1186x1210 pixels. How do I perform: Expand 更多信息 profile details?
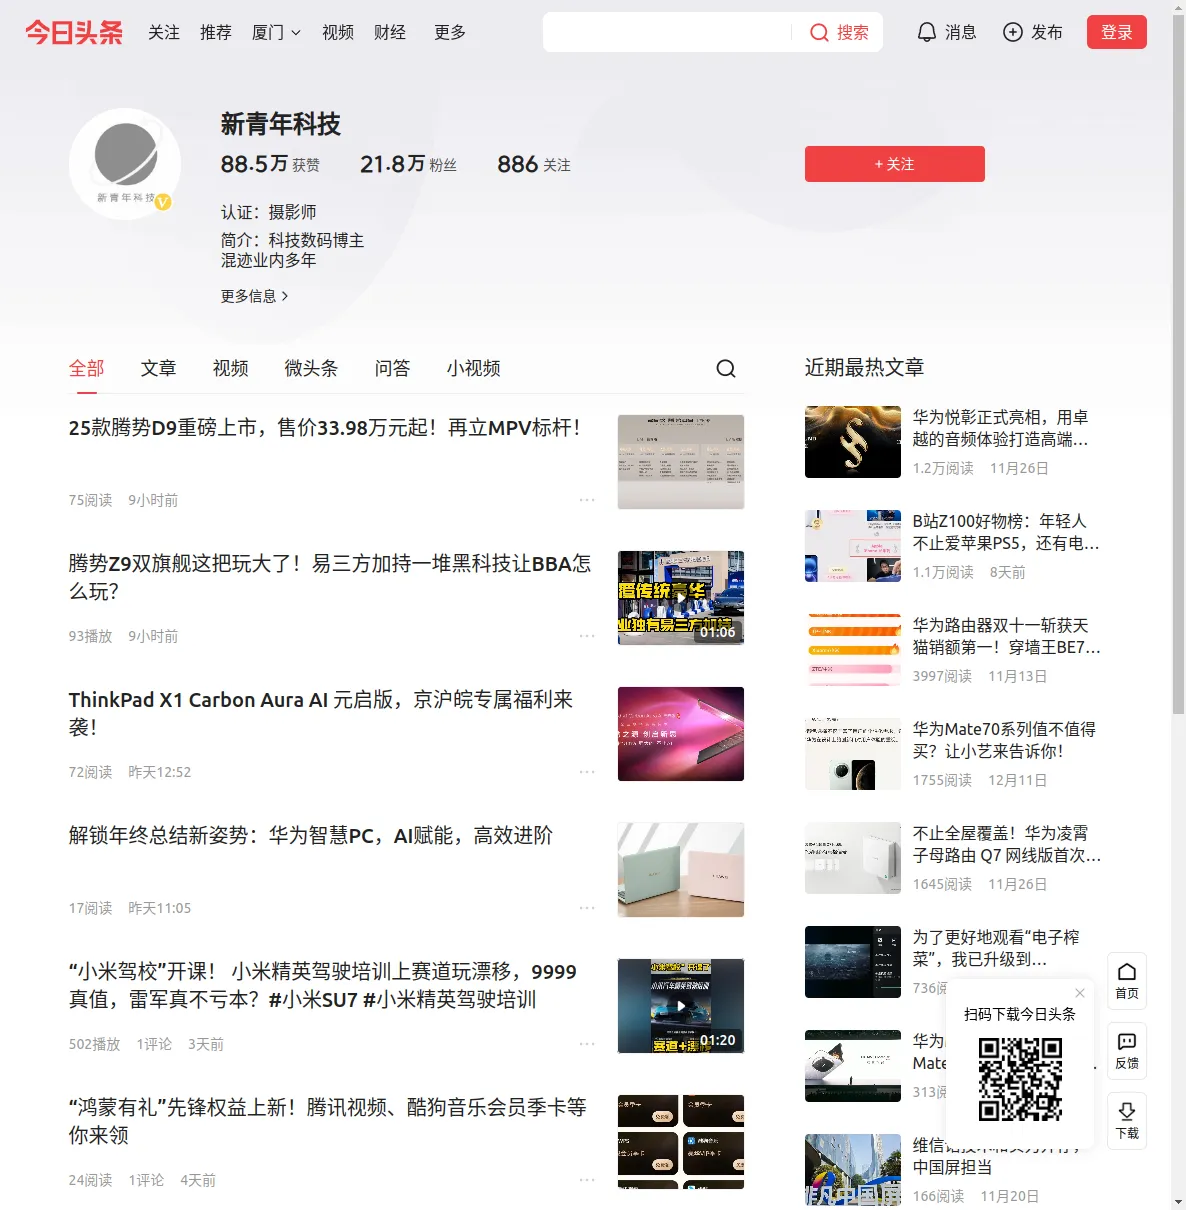pos(255,296)
